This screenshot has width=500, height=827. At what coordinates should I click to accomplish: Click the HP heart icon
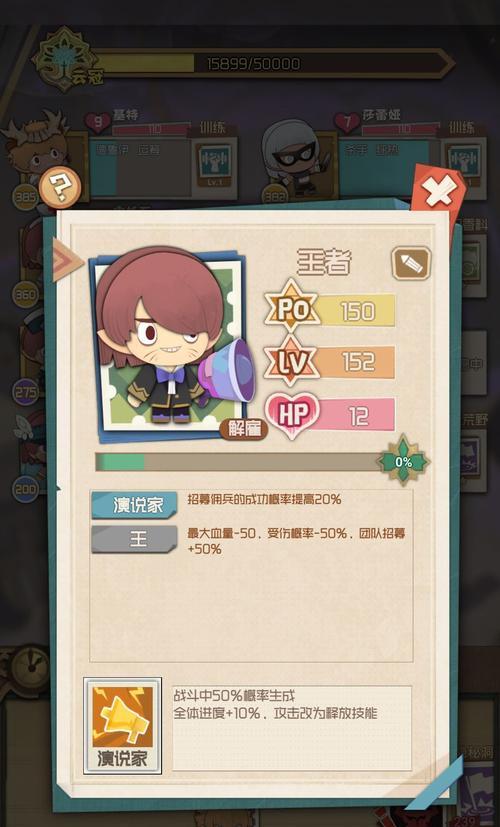coord(292,415)
